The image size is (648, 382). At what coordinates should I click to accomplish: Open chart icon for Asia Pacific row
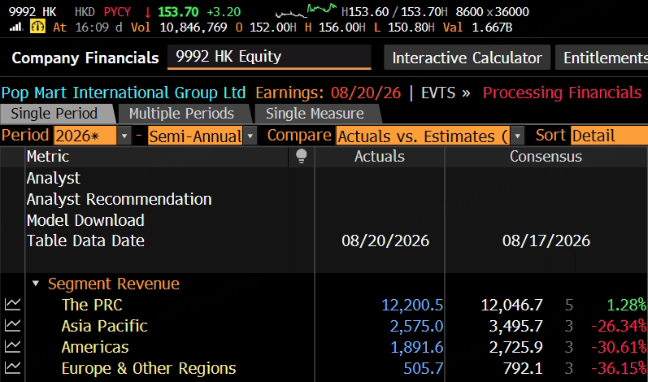pos(12,326)
